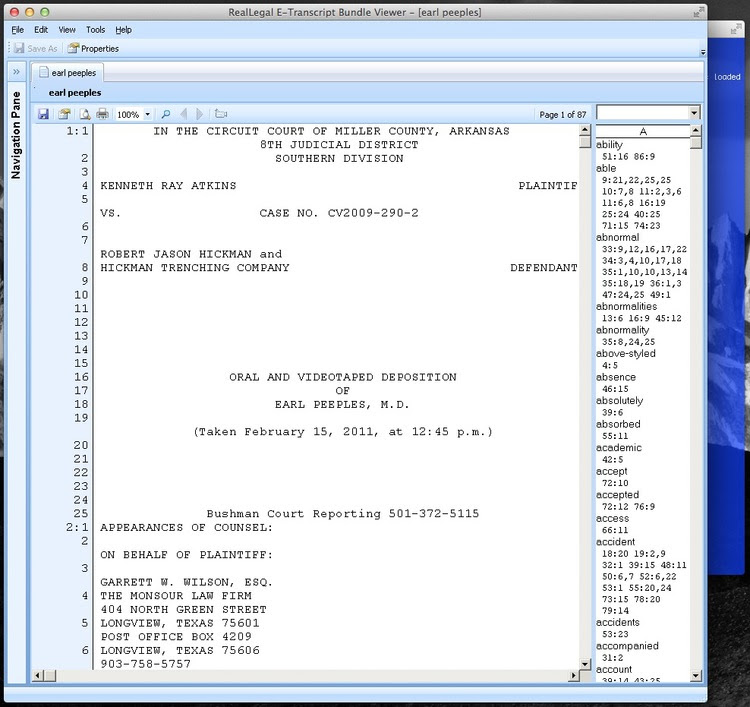The width and height of the screenshot is (750, 707).
Task: Click transcript scrollbar up arrow
Action: 585,130
